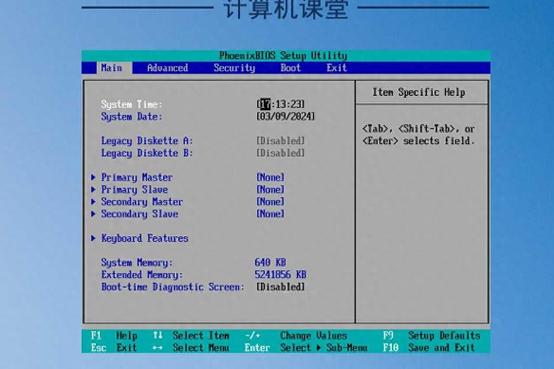
Task: Click the F10 Save and Exit shortcut
Action: pyautogui.click(x=429, y=348)
